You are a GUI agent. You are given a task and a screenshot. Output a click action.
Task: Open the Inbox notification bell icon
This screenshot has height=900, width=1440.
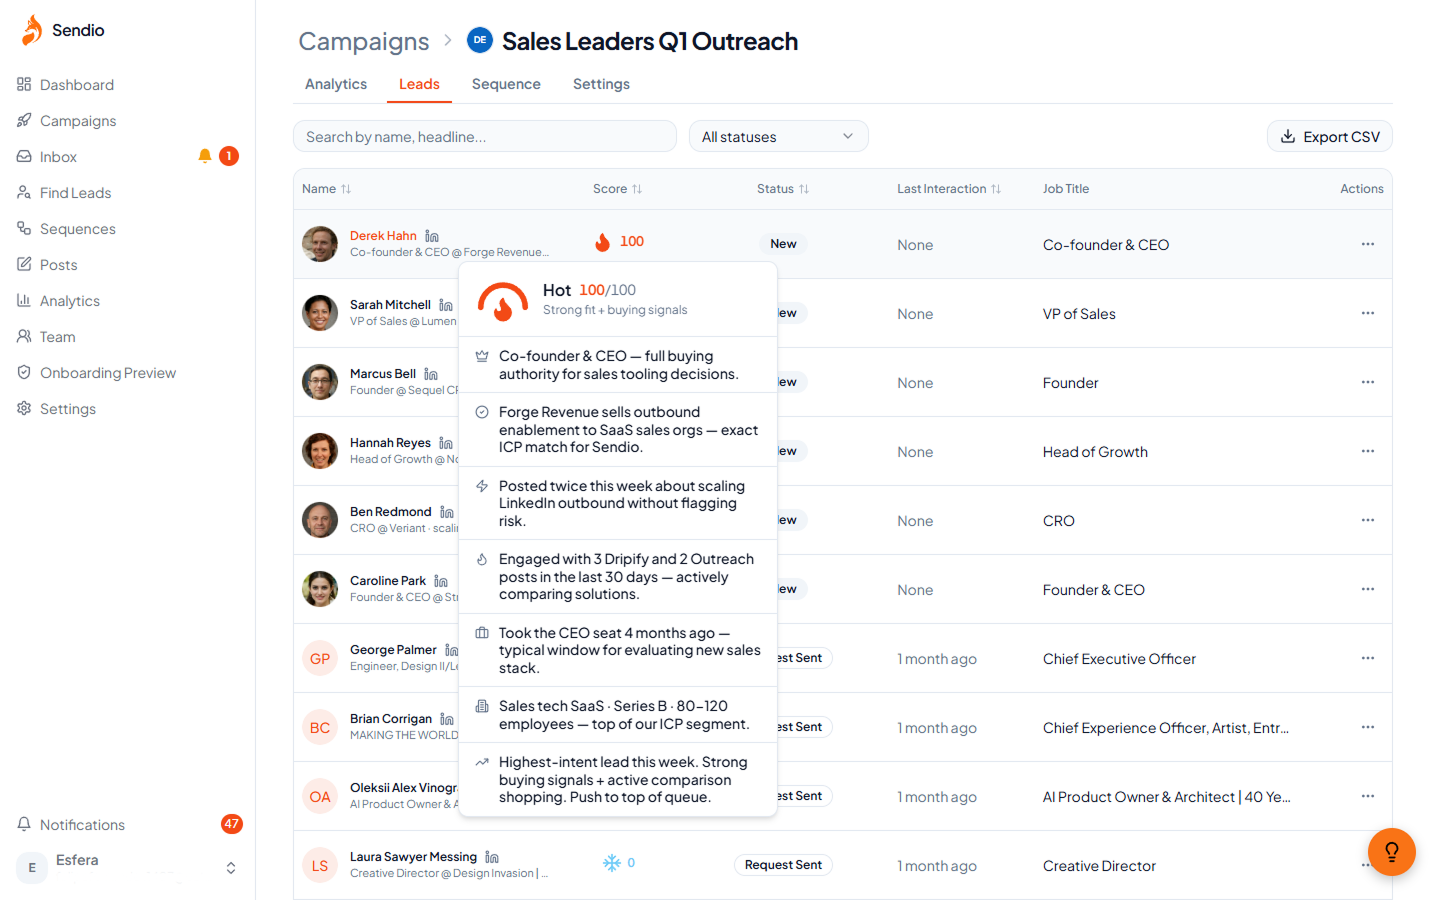(x=205, y=156)
